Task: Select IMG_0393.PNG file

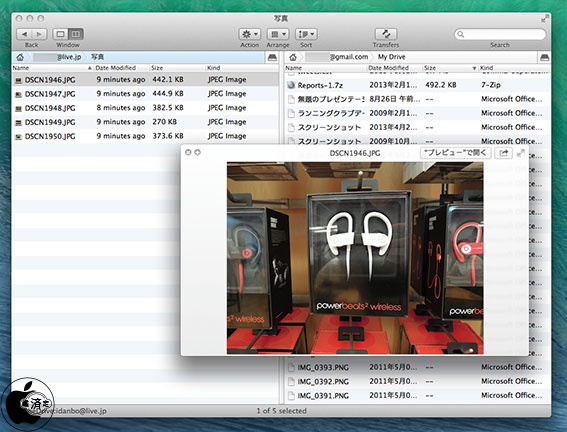Action: [417, 367]
